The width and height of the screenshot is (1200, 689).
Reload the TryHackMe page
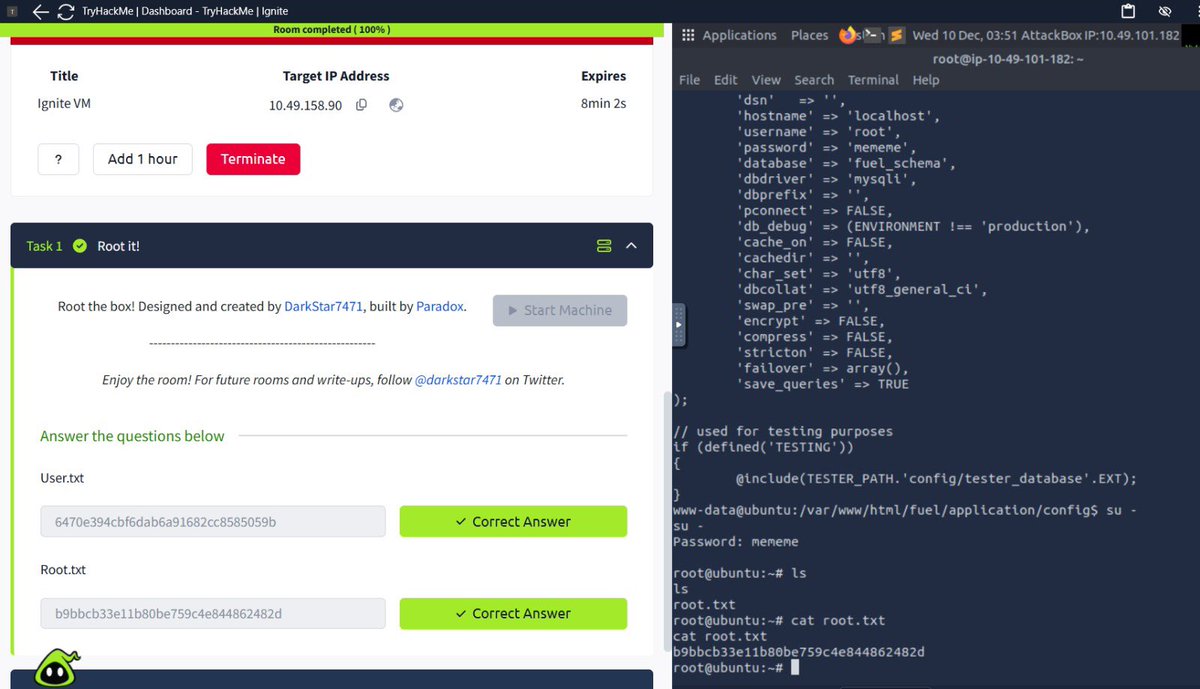[x=66, y=12]
